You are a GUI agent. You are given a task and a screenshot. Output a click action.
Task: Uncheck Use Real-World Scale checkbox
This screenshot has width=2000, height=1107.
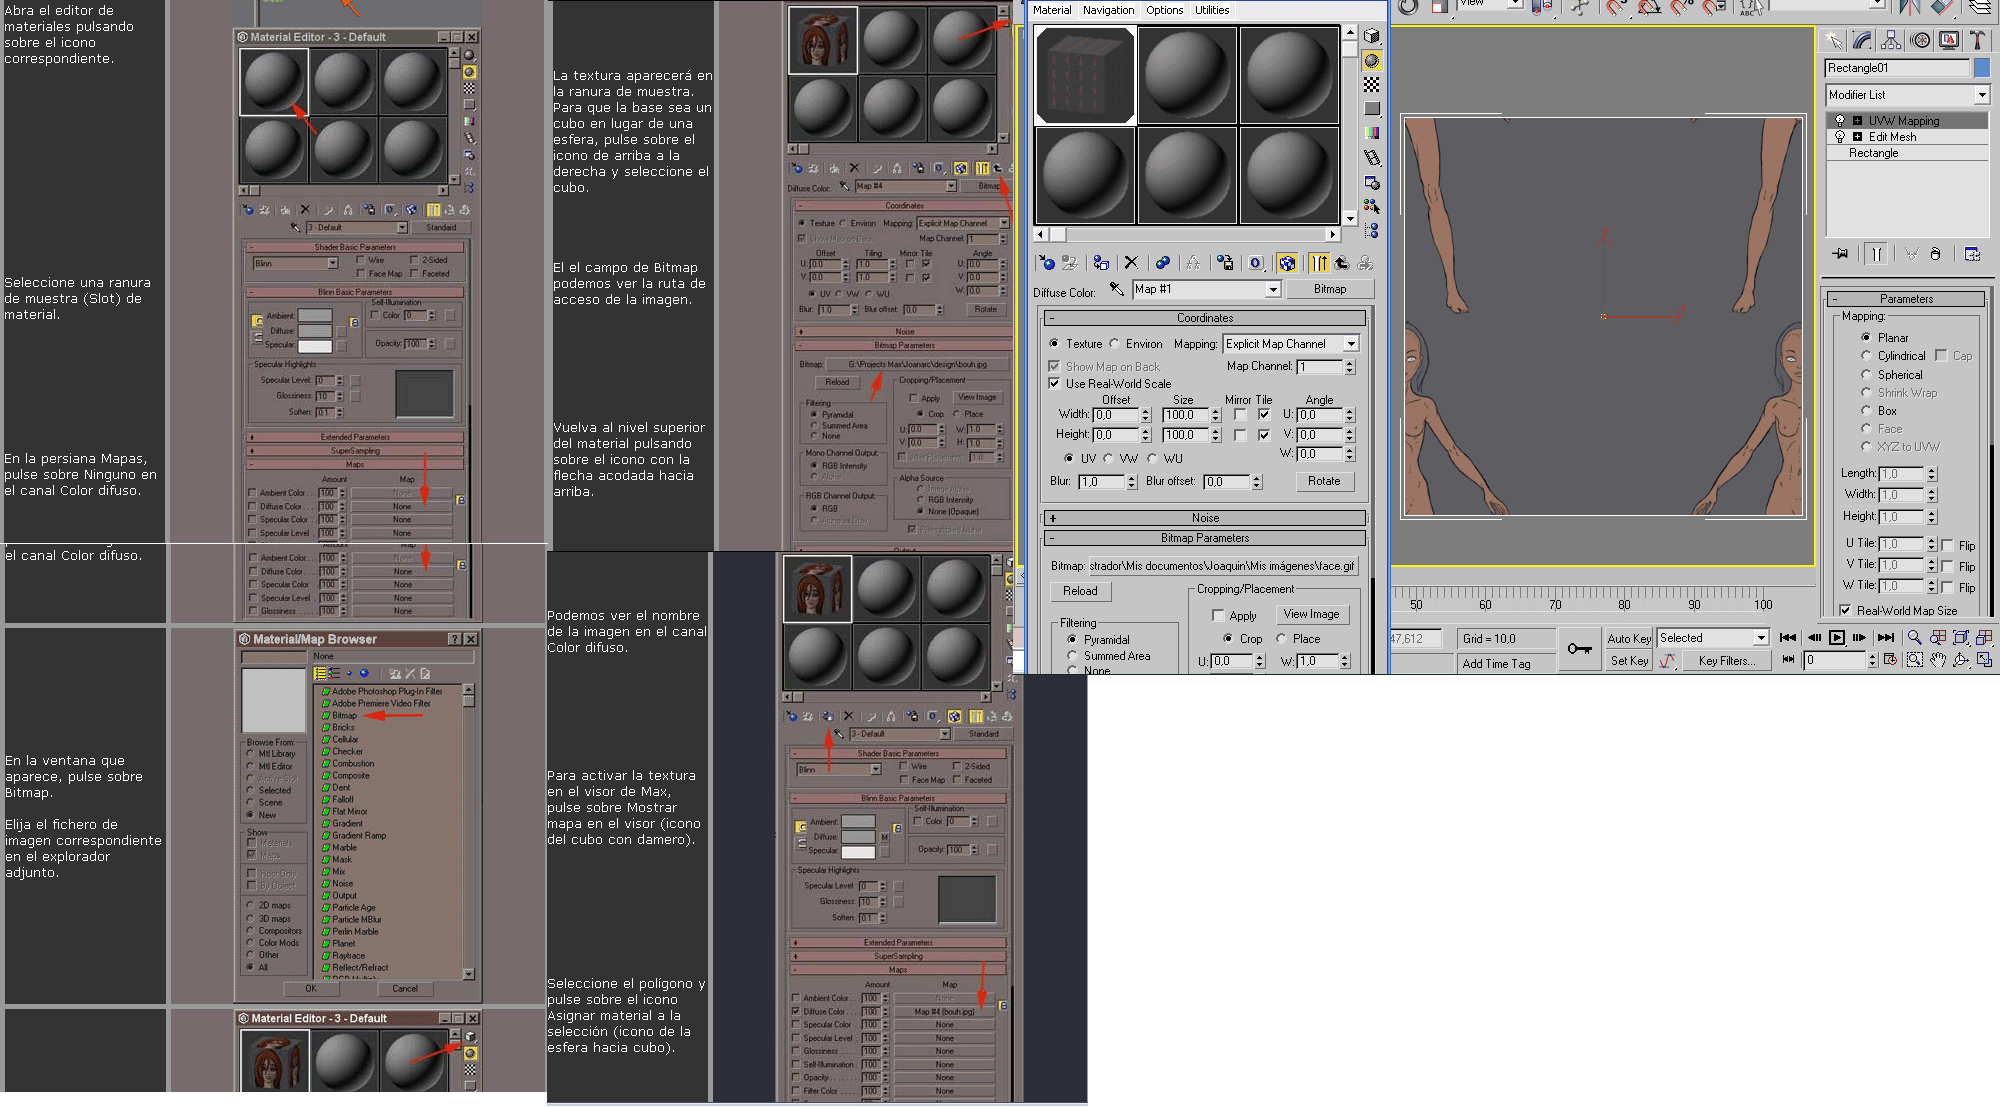1054,384
